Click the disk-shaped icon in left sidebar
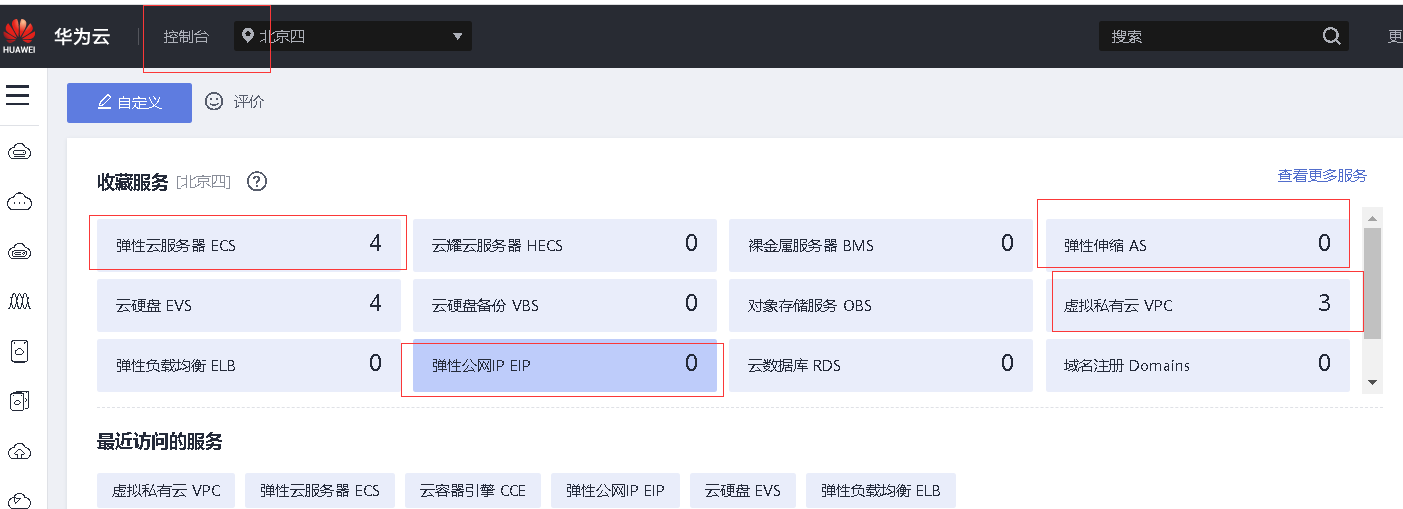This screenshot has width=1403, height=509. click(x=19, y=350)
